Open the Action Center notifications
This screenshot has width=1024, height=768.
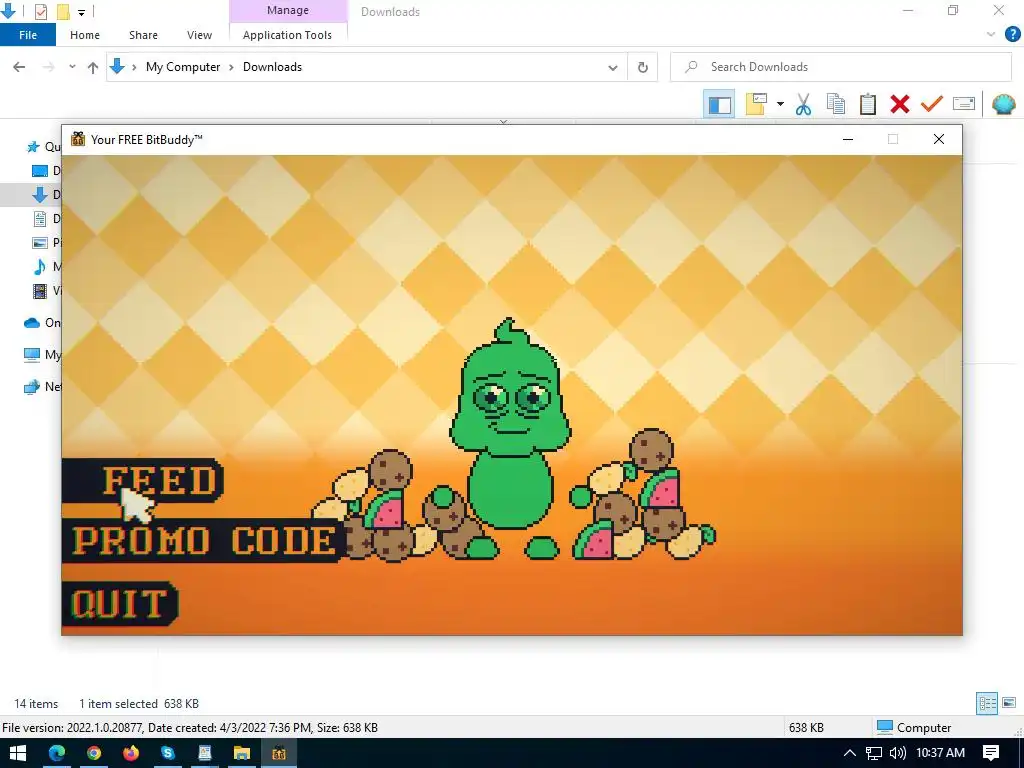991,753
